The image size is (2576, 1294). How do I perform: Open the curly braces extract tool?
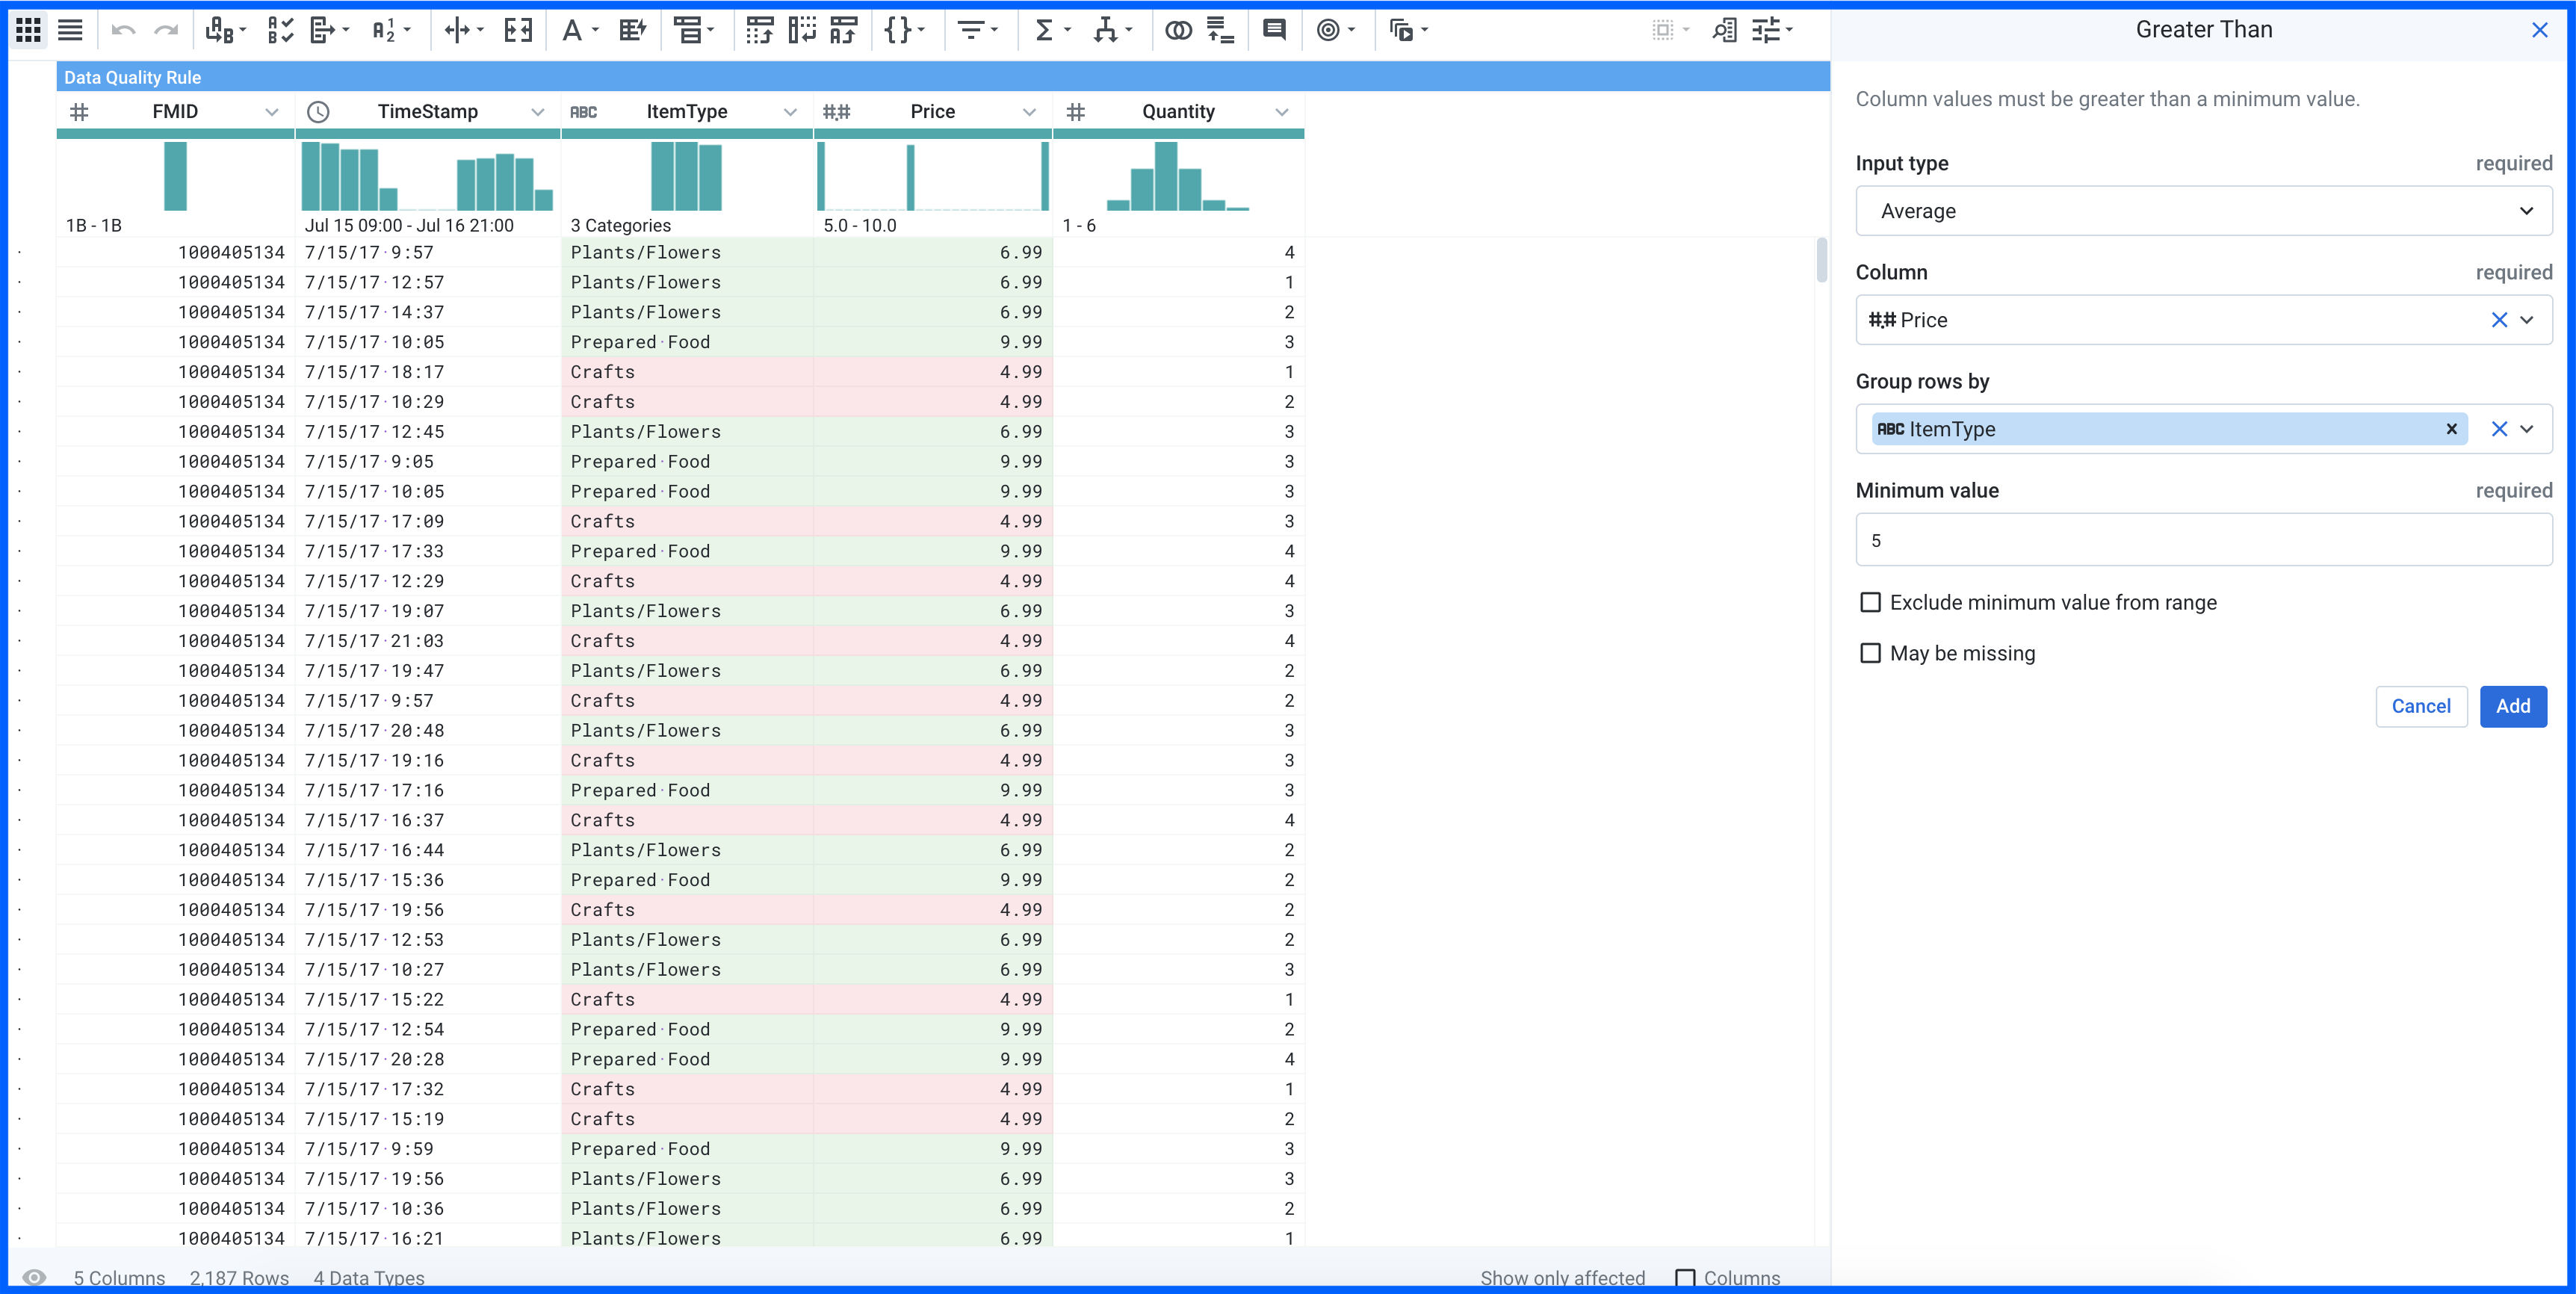pyautogui.click(x=903, y=30)
